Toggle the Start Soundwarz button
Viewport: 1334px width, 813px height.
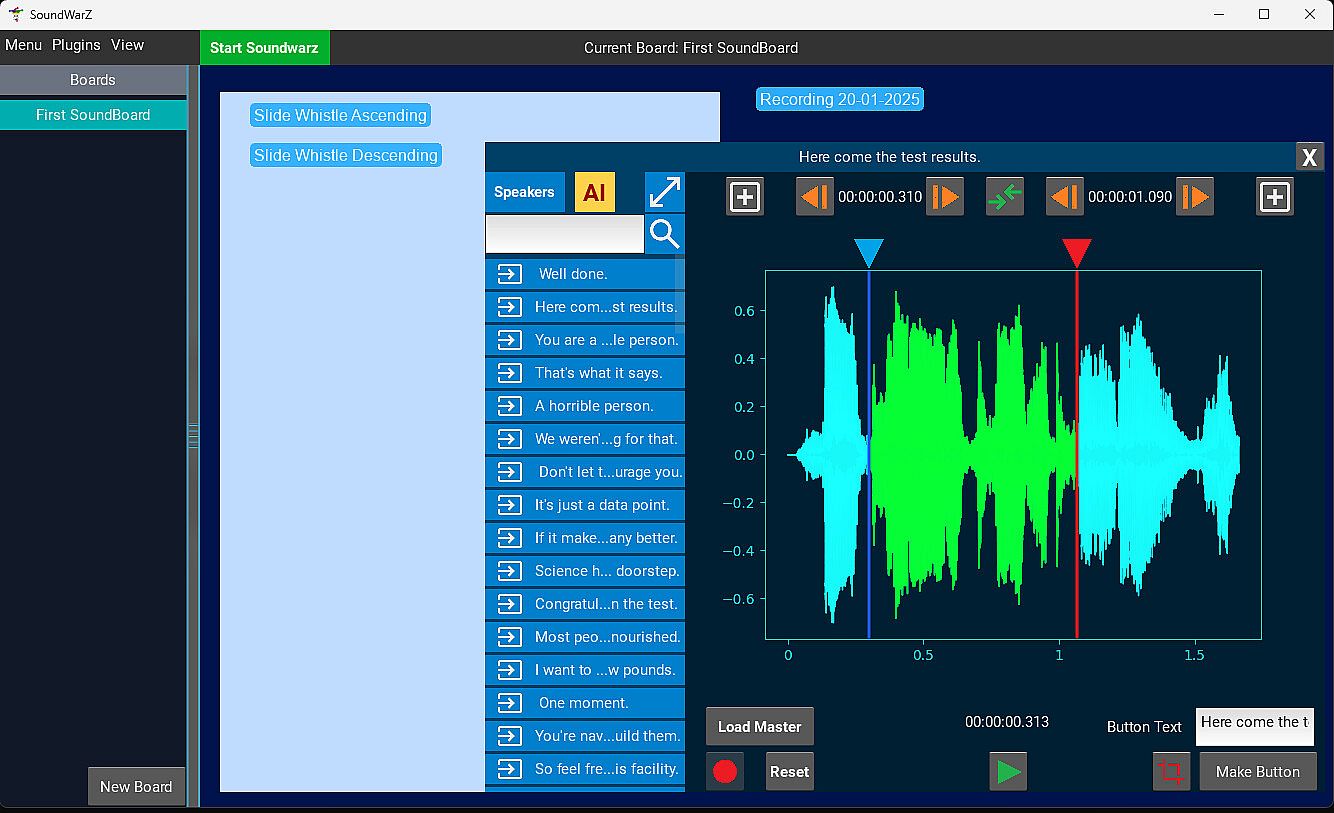pos(264,48)
